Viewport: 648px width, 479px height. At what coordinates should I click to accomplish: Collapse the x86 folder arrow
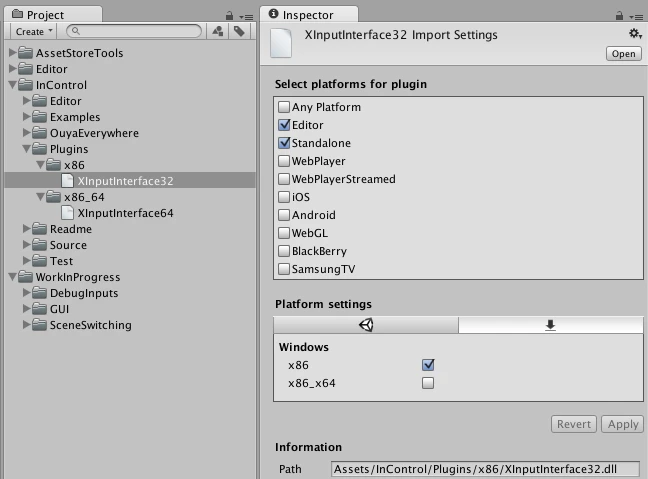pyautogui.click(x=40, y=165)
